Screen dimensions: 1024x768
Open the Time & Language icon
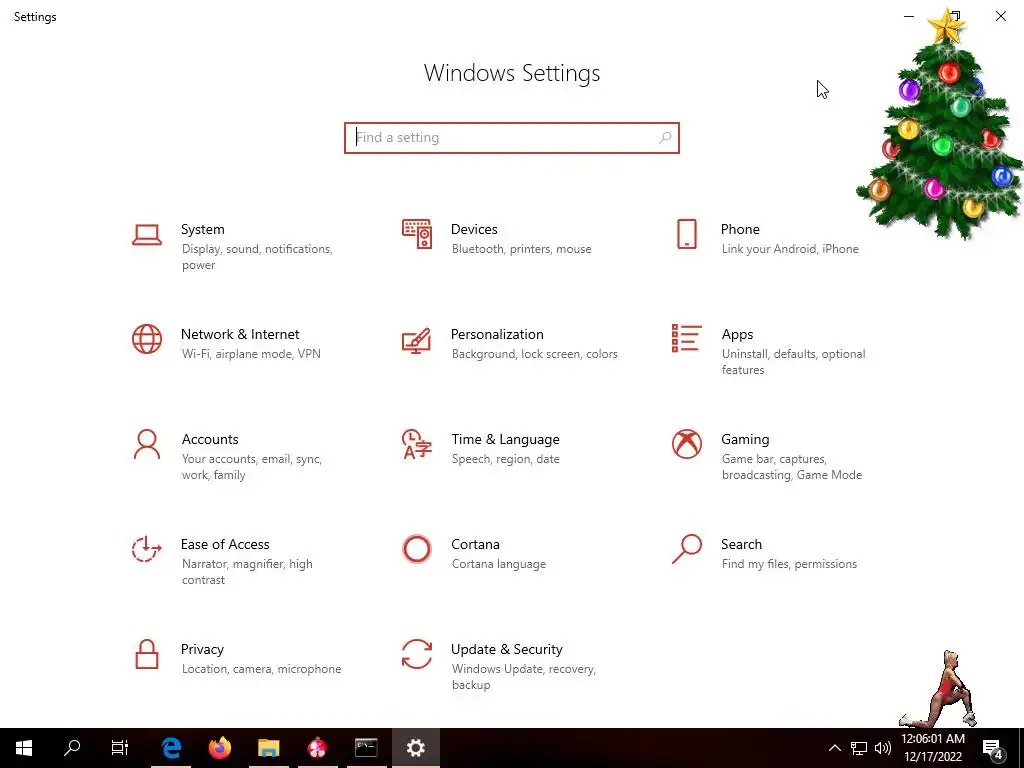pos(417,445)
